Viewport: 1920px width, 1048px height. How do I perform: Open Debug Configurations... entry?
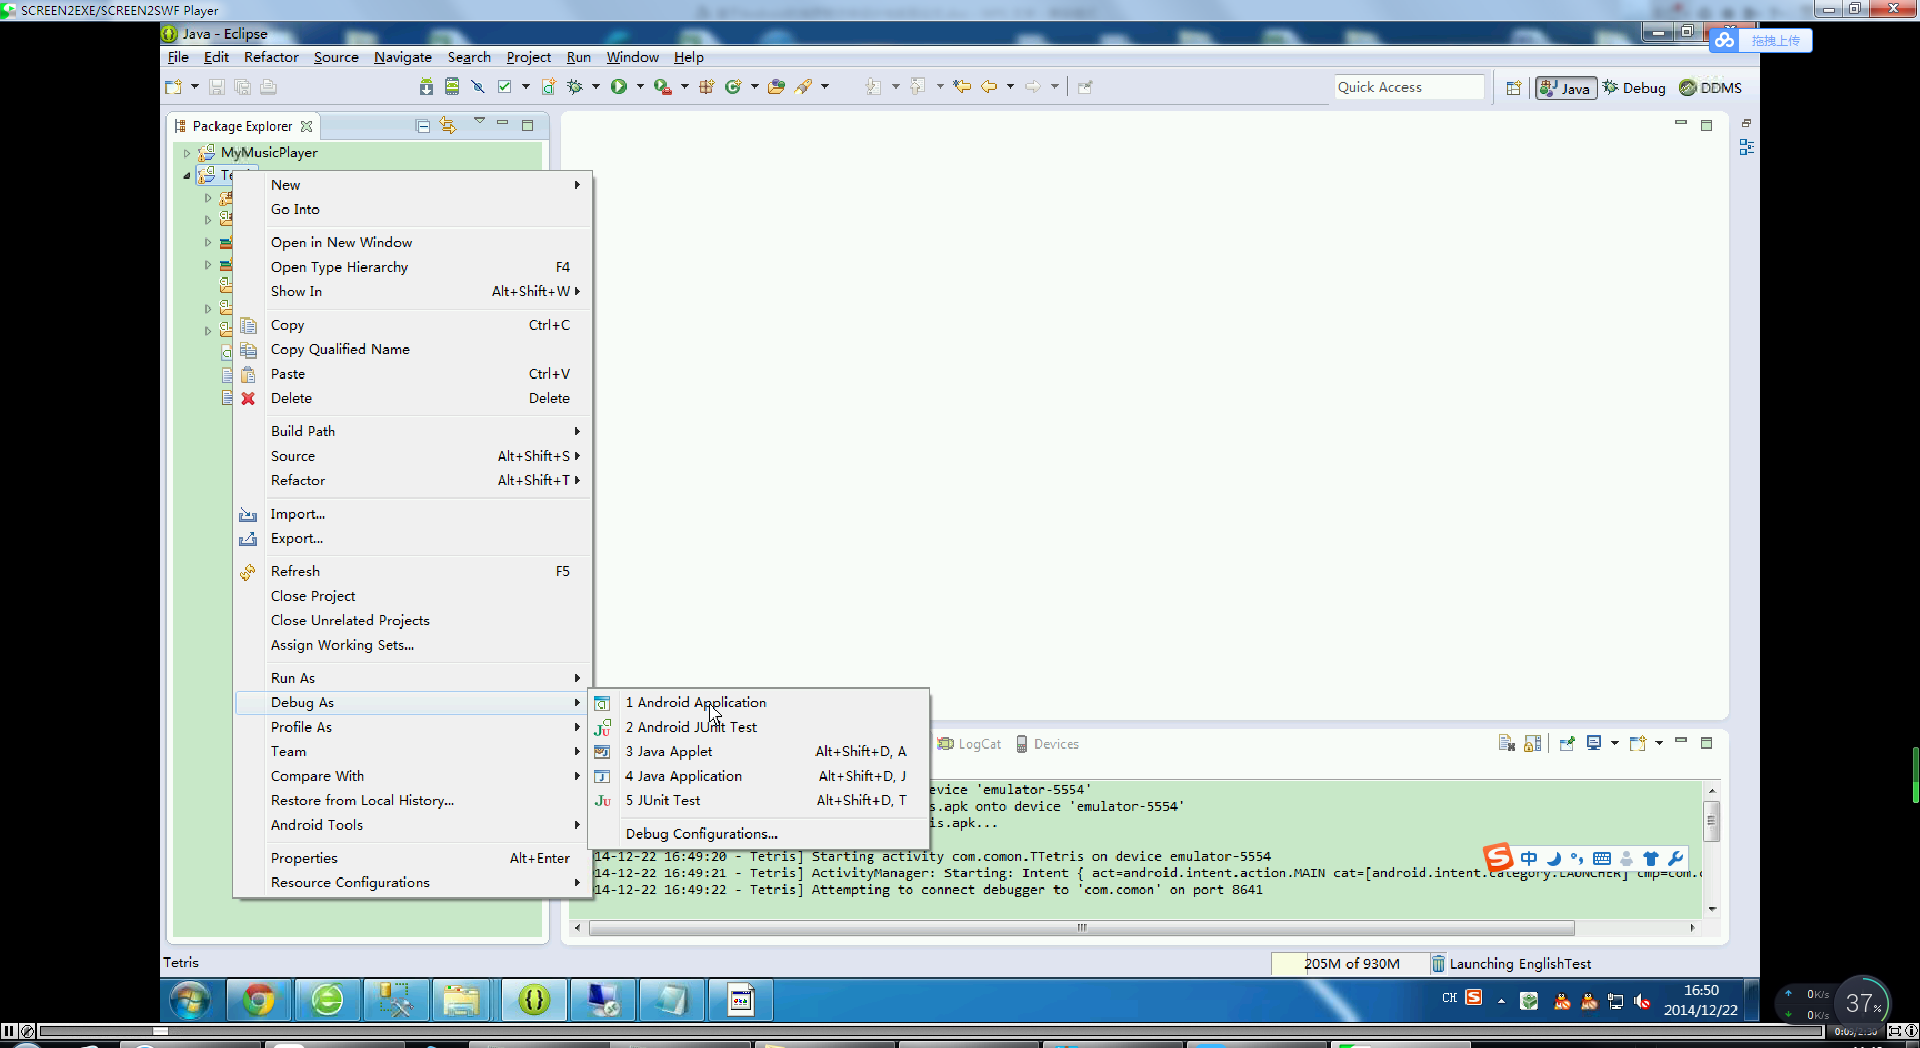(759, 834)
